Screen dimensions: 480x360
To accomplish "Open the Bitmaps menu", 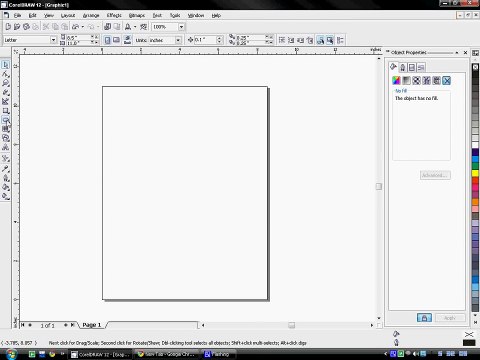I will point(137,15).
